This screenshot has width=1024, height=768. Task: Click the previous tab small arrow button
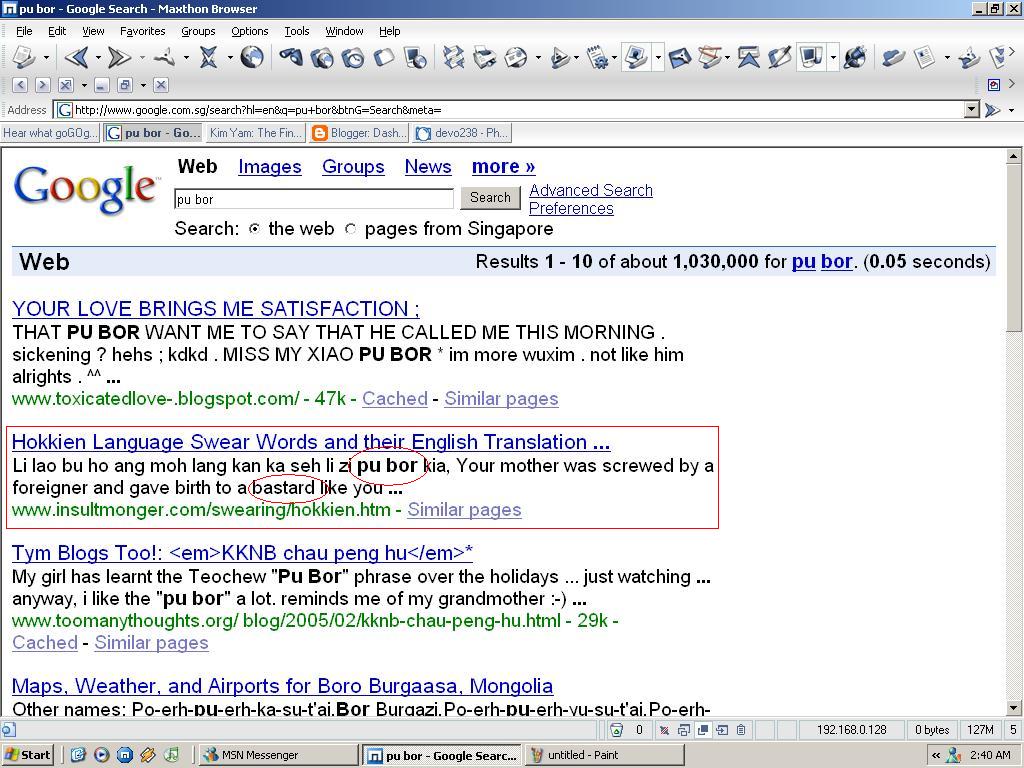(x=20, y=85)
